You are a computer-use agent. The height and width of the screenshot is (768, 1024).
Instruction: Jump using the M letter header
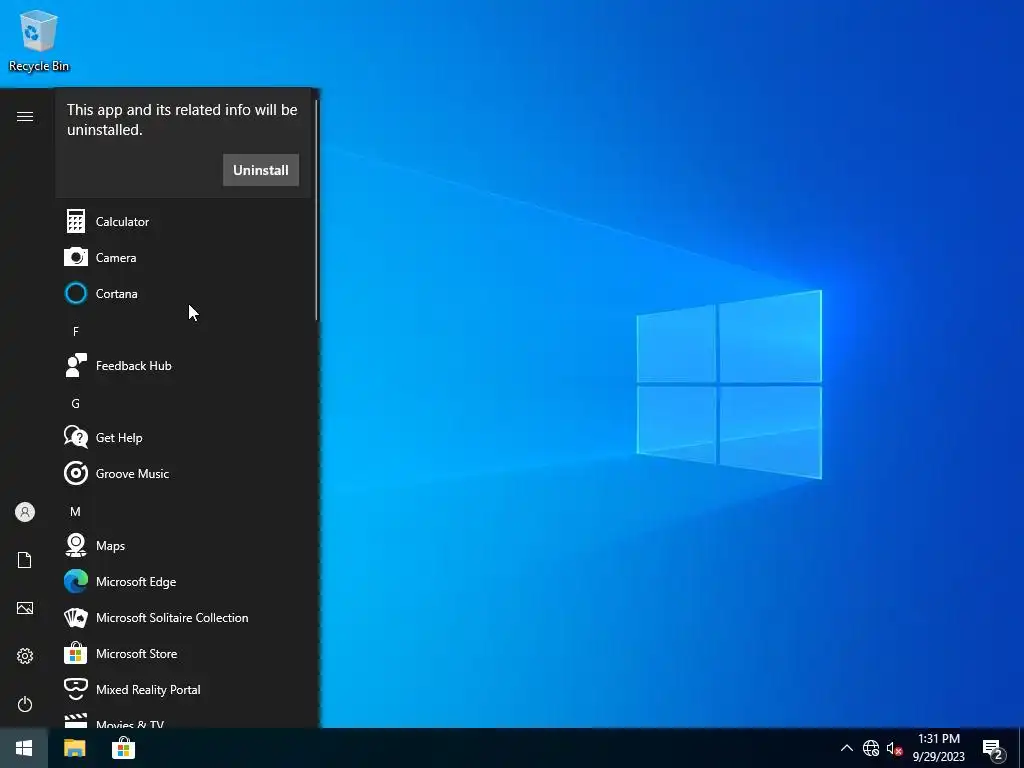pos(76,511)
